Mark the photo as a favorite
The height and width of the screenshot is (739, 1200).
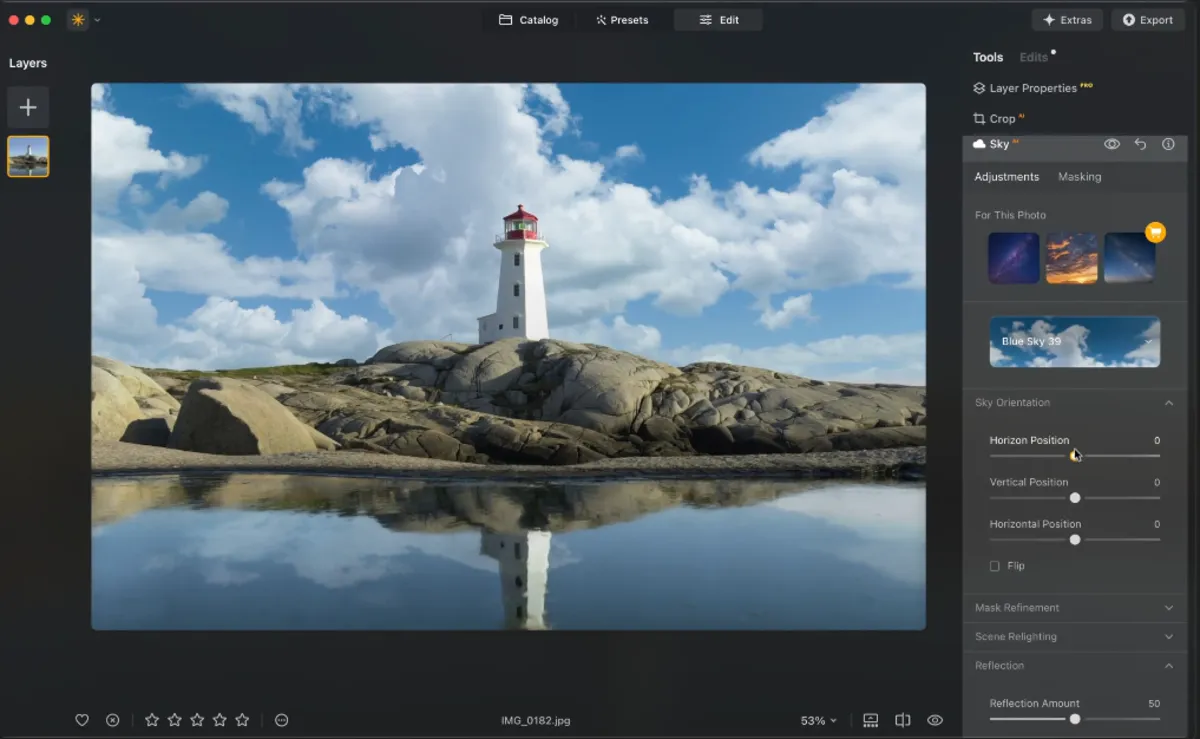82,719
